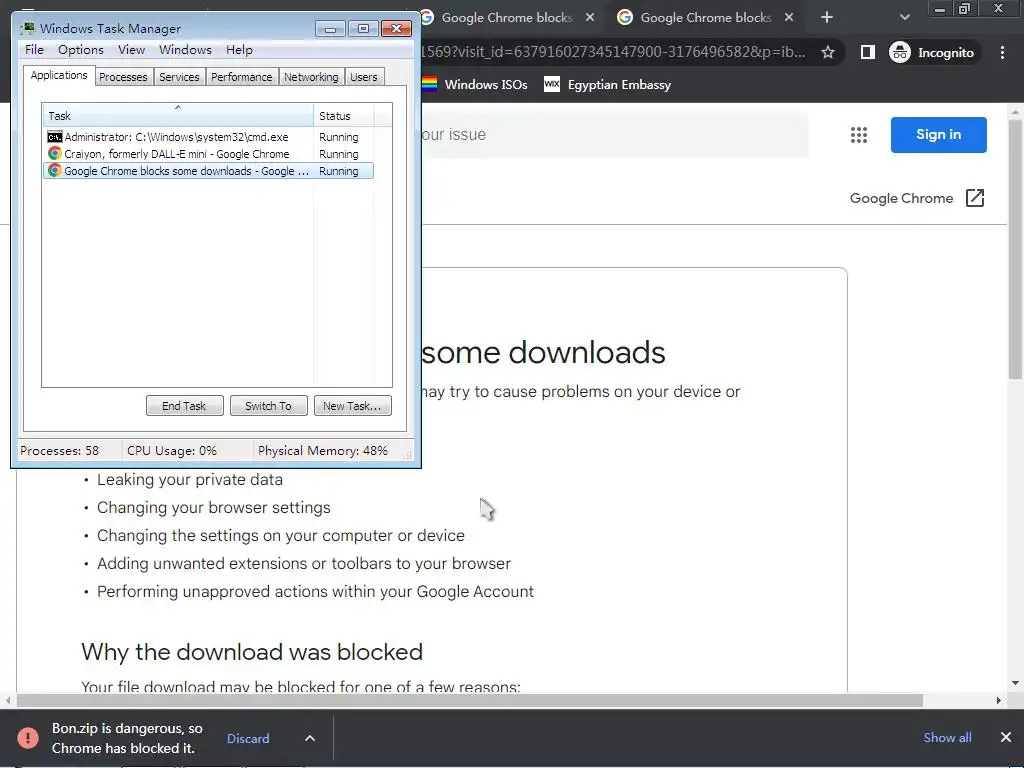Click the Task Manager title bar icon

point(27,28)
